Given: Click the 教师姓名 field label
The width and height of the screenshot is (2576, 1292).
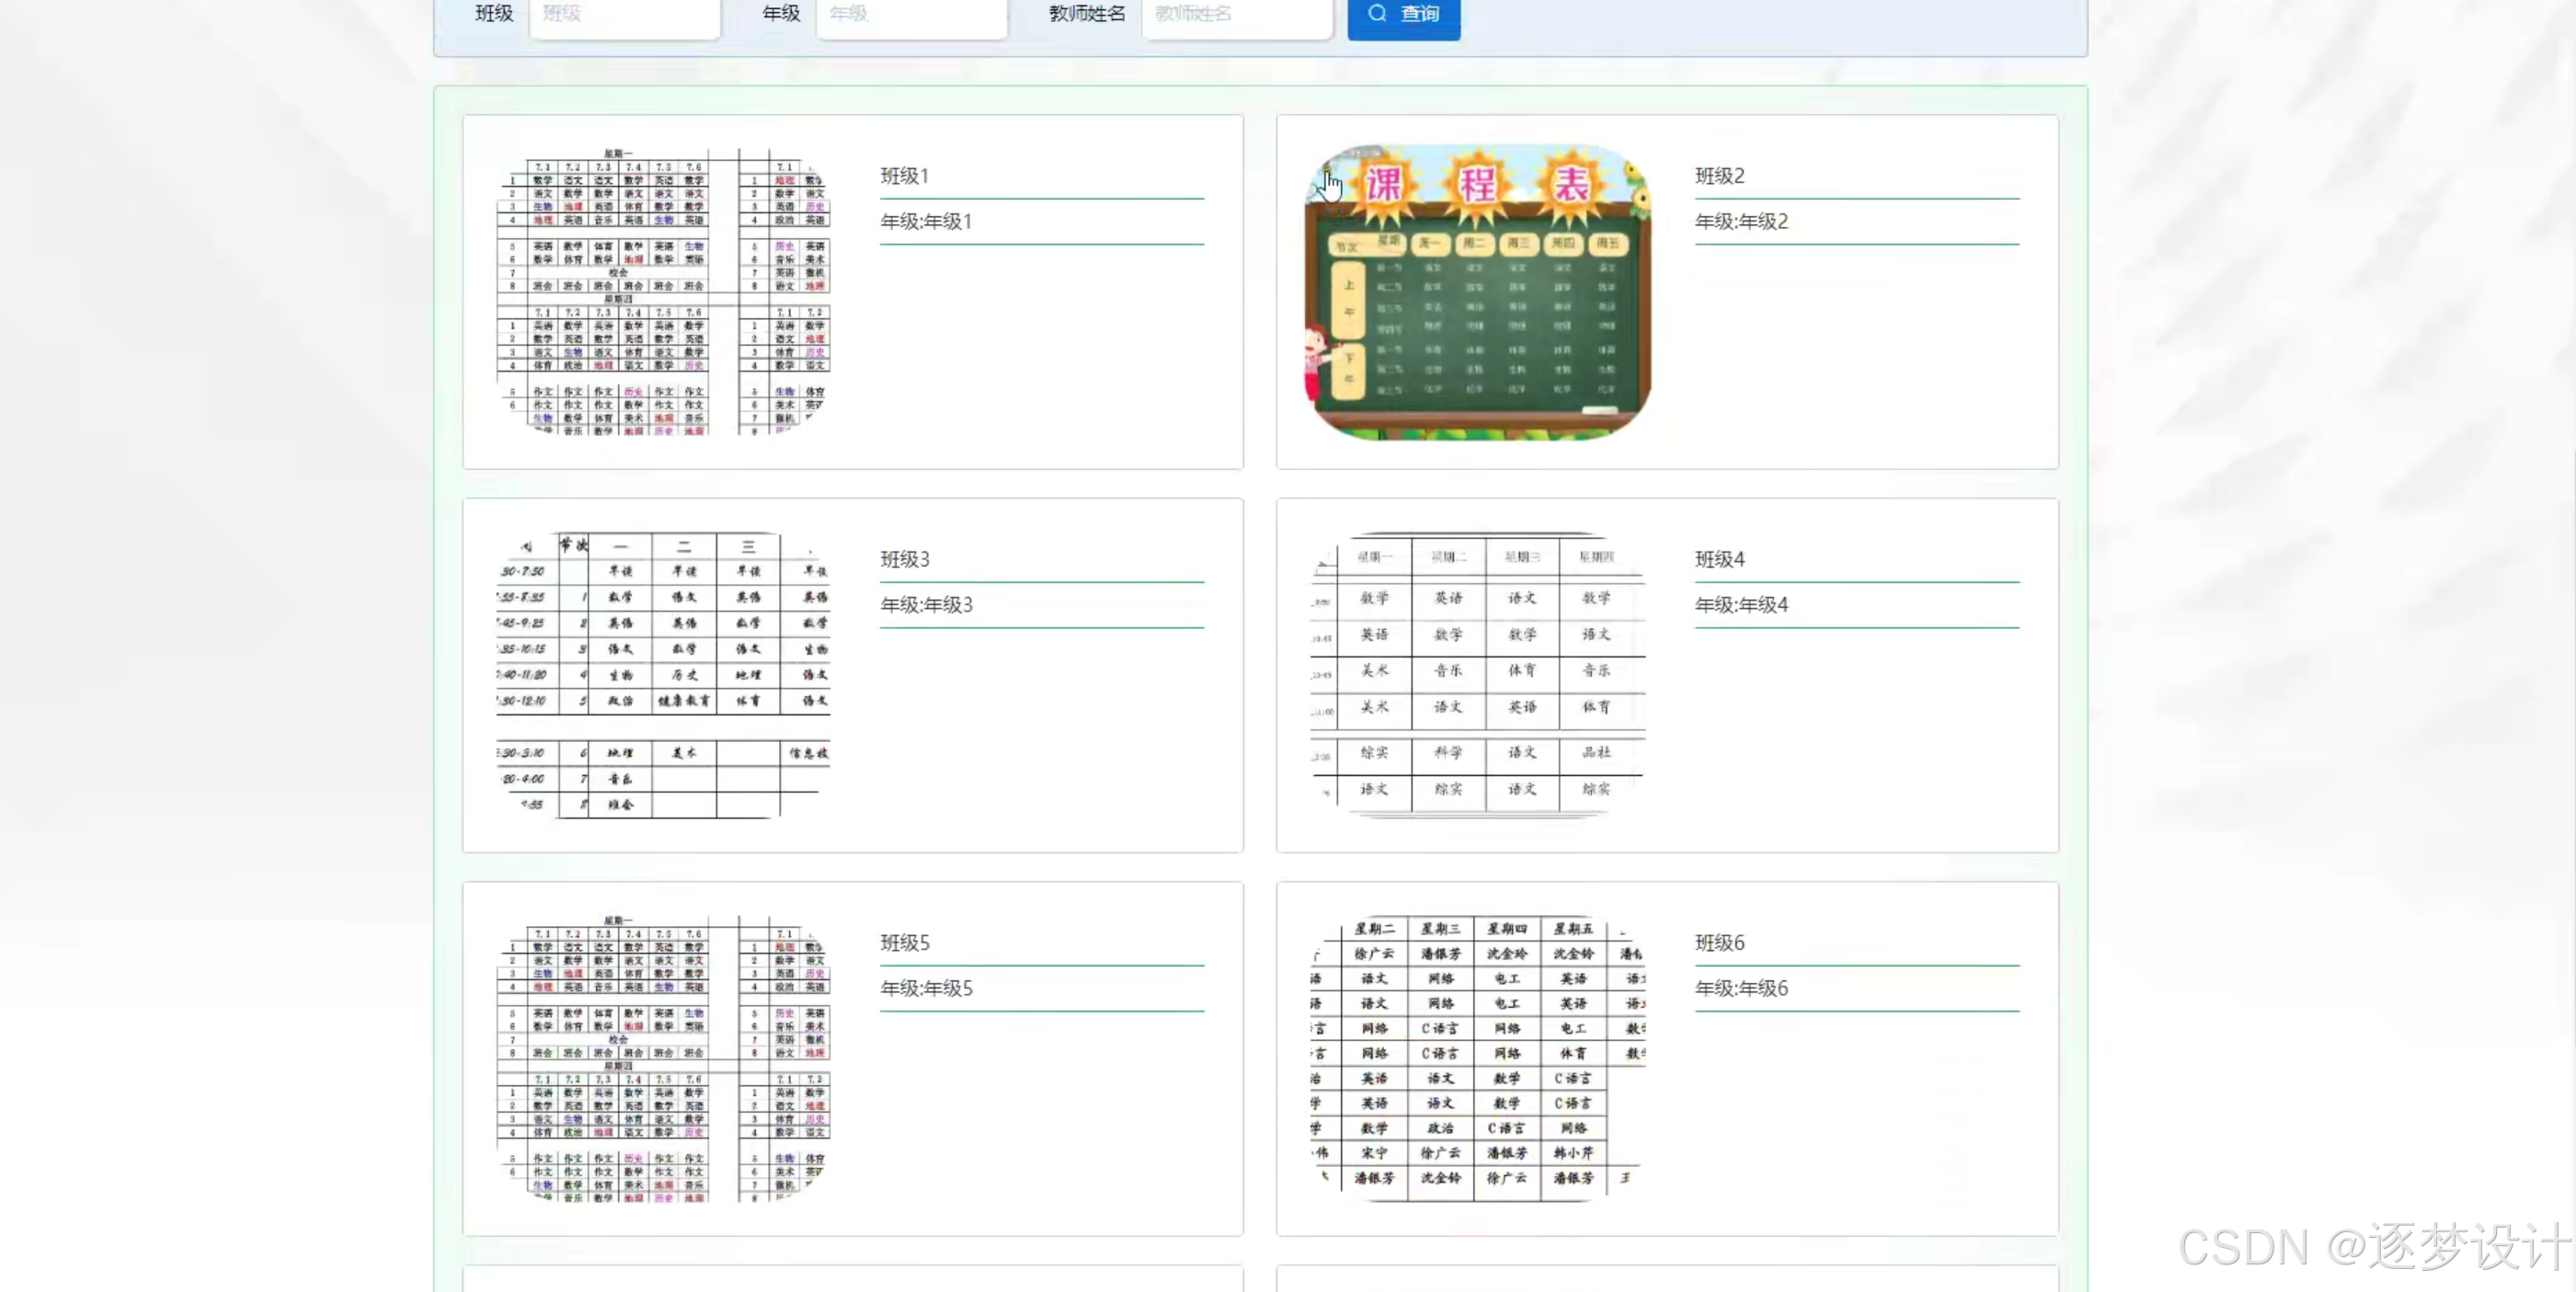Looking at the screenshot, I should pos(1087,14).
